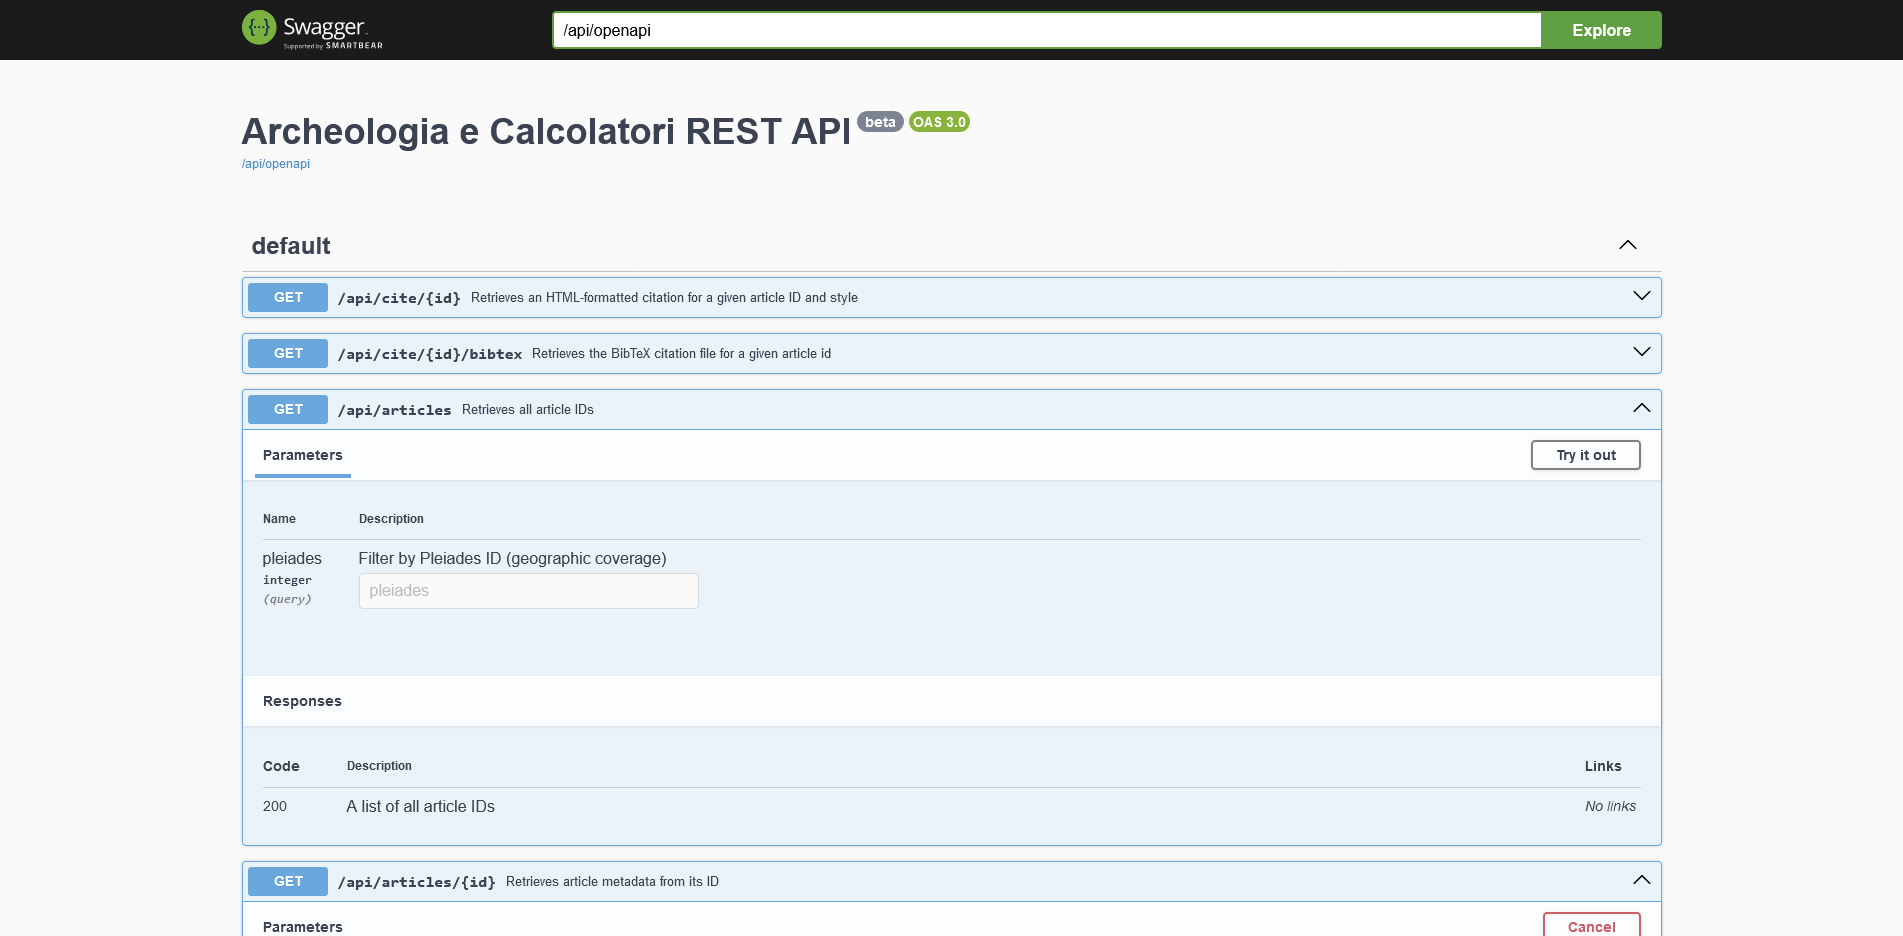Click the Archeologia e Calcolatori REST API title
Screen dimensions: 1903x936
(x=546, y=132)
